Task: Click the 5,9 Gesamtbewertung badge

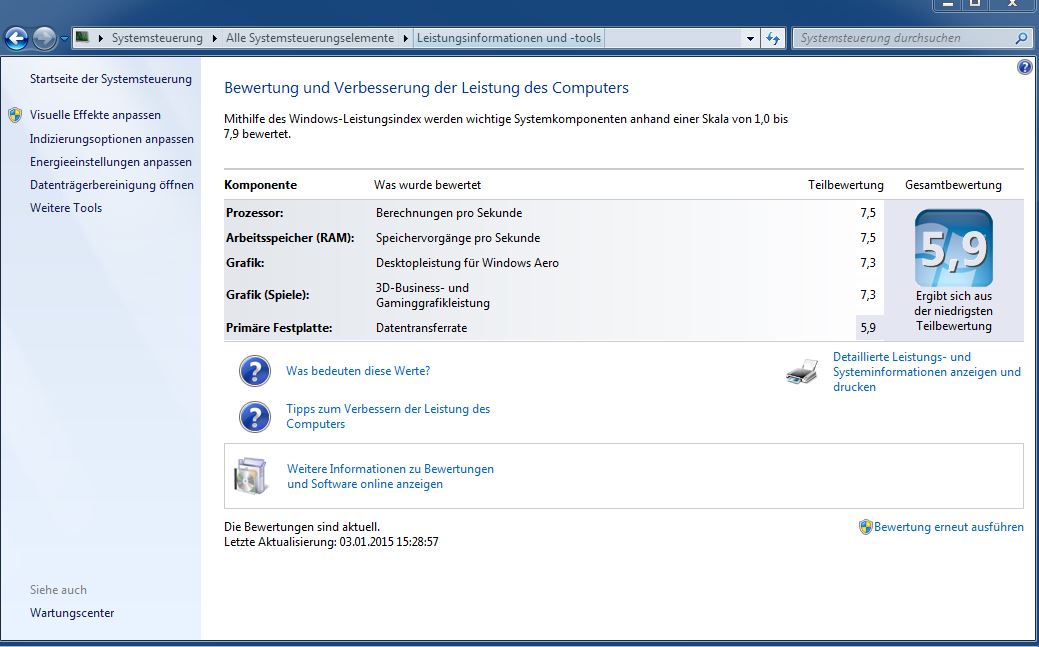Action: click(x=954, y=248)
